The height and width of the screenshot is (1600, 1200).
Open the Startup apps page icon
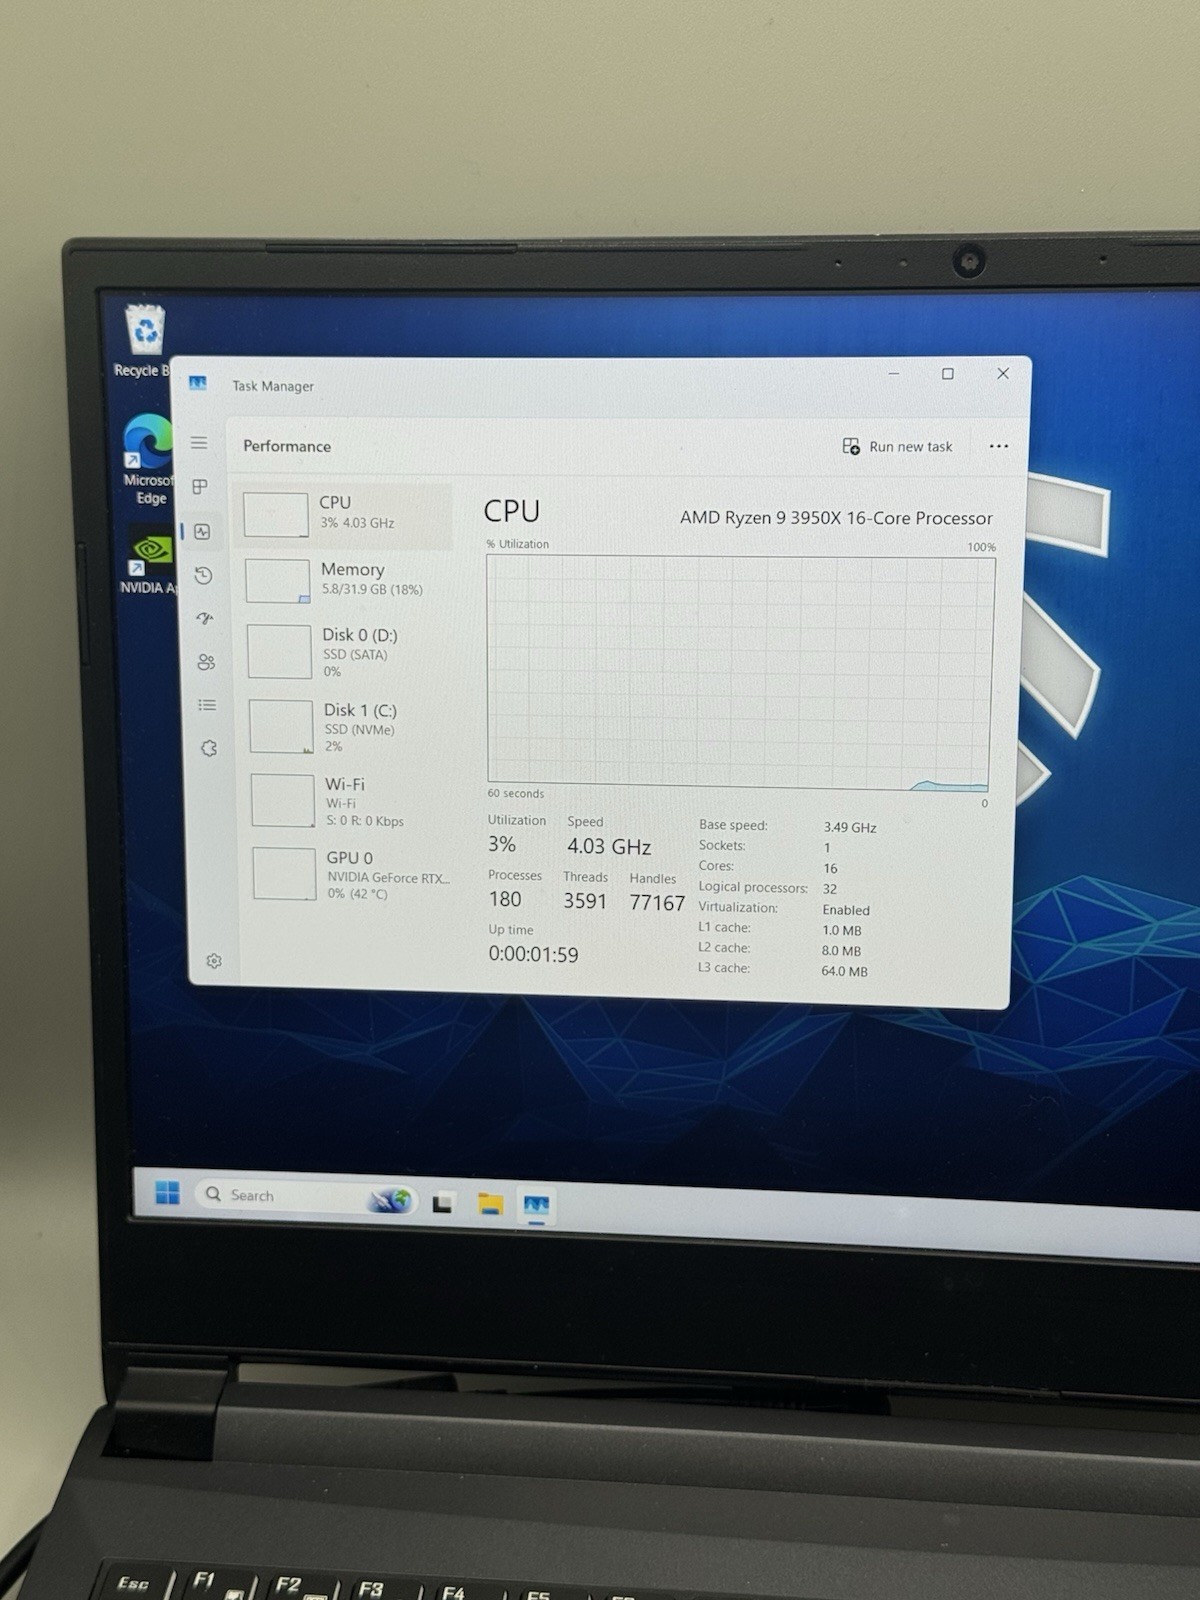pyautogui.click(x=205, y=618)
